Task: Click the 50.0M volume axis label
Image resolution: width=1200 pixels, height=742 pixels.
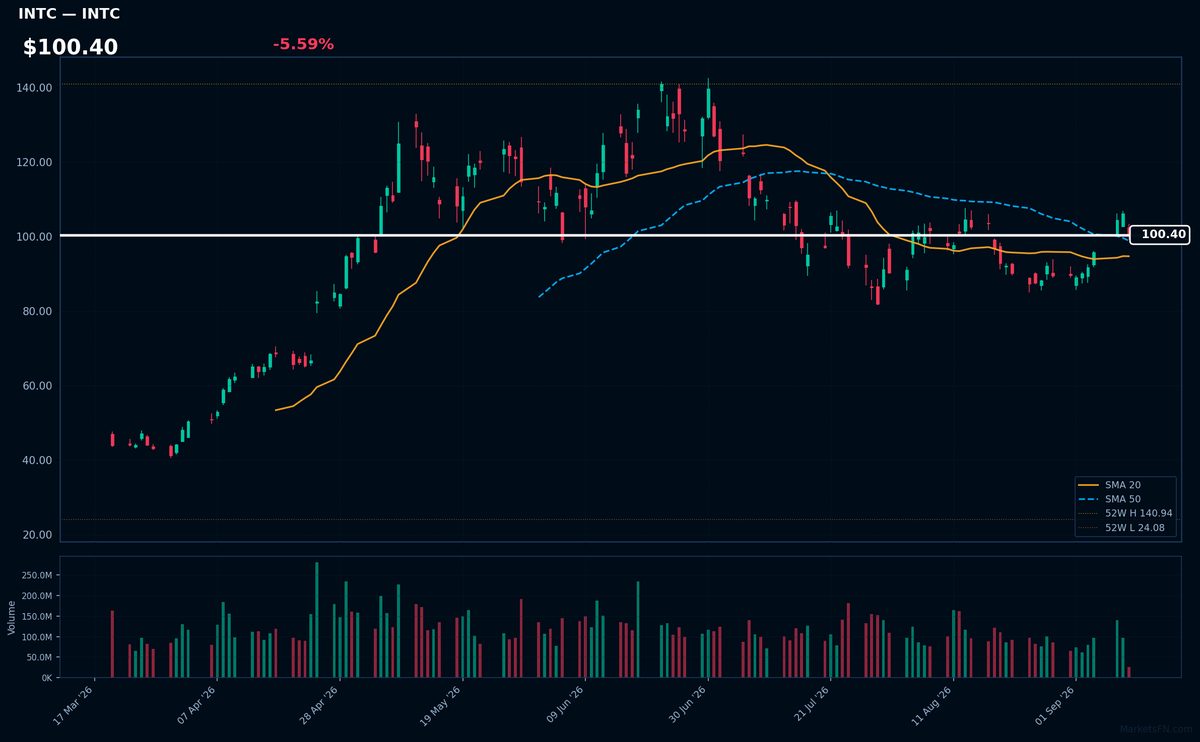Action: pyautogui.click(x=40, y=657)
